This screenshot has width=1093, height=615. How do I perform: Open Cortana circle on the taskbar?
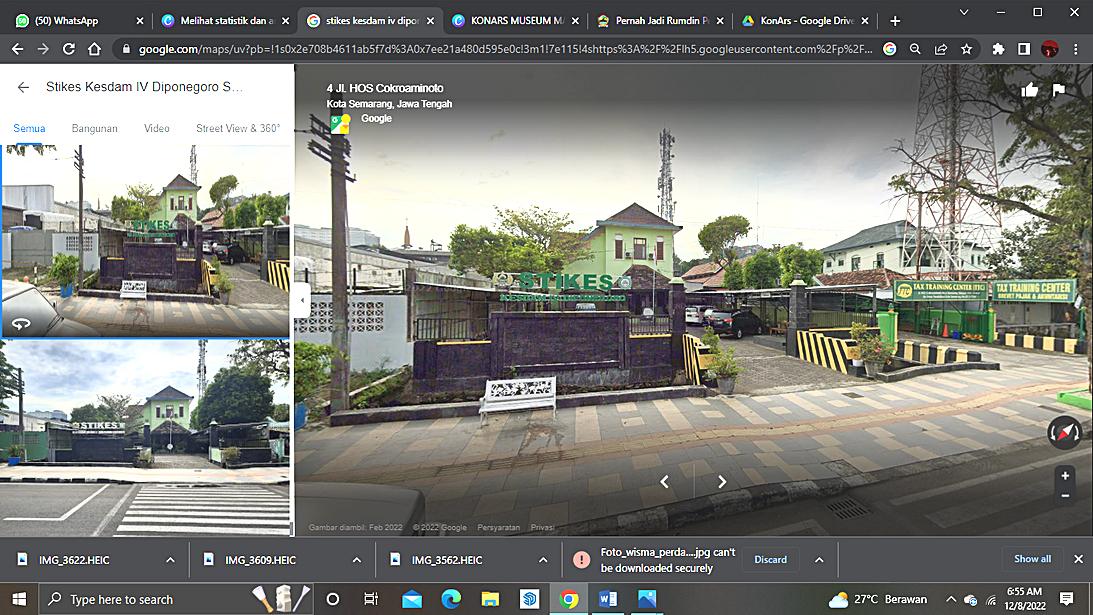tap(333, 599)
